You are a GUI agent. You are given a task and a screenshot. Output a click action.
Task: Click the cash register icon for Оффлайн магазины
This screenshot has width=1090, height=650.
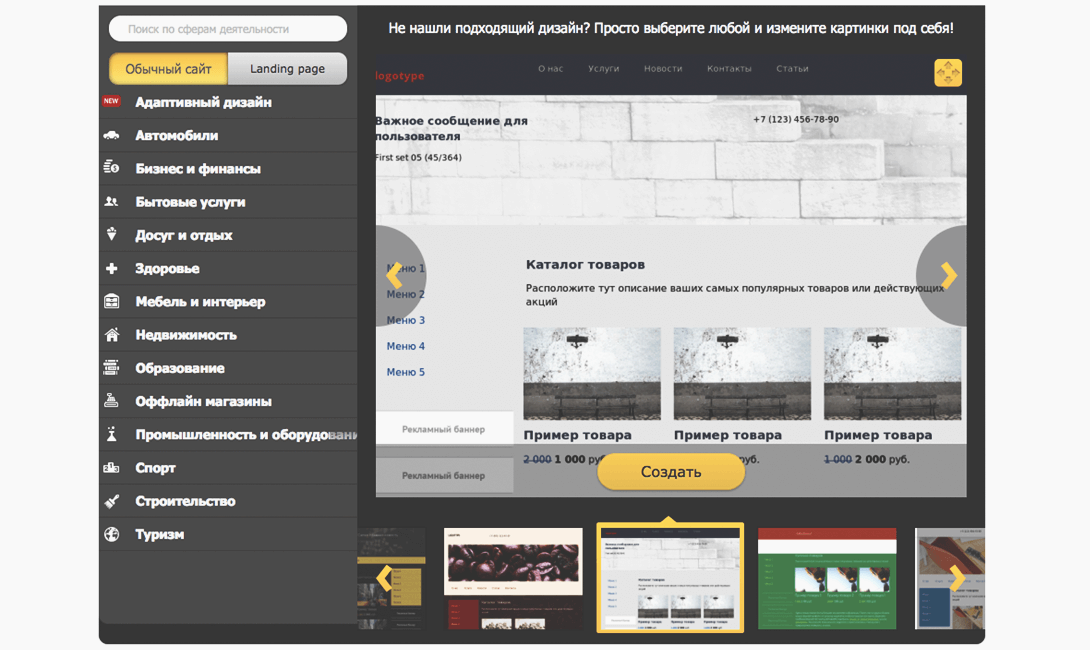coord(111,400)
